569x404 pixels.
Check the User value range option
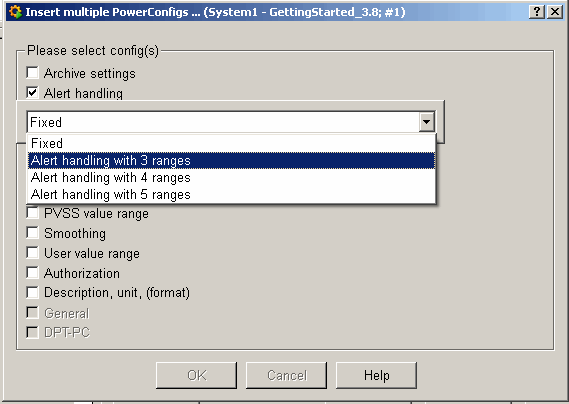click(32, 252)
